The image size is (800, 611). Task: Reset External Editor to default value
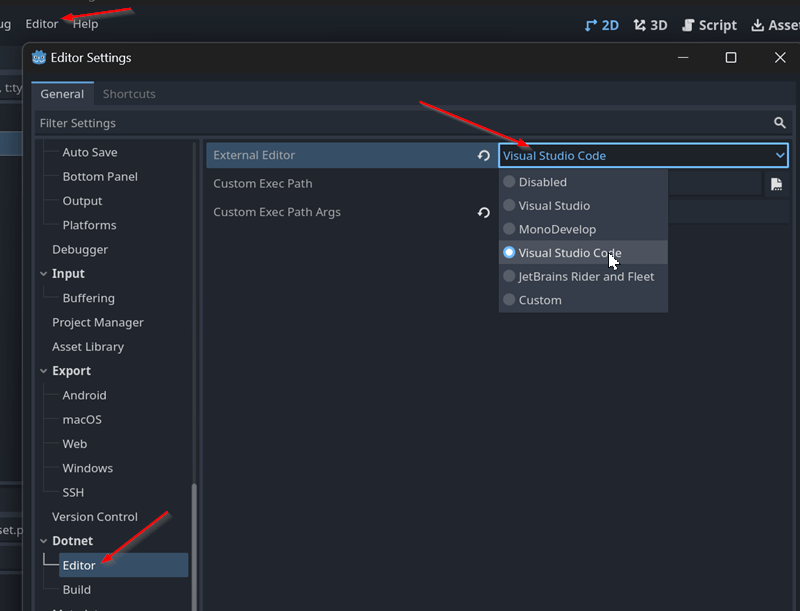click(x=484, y=156)
